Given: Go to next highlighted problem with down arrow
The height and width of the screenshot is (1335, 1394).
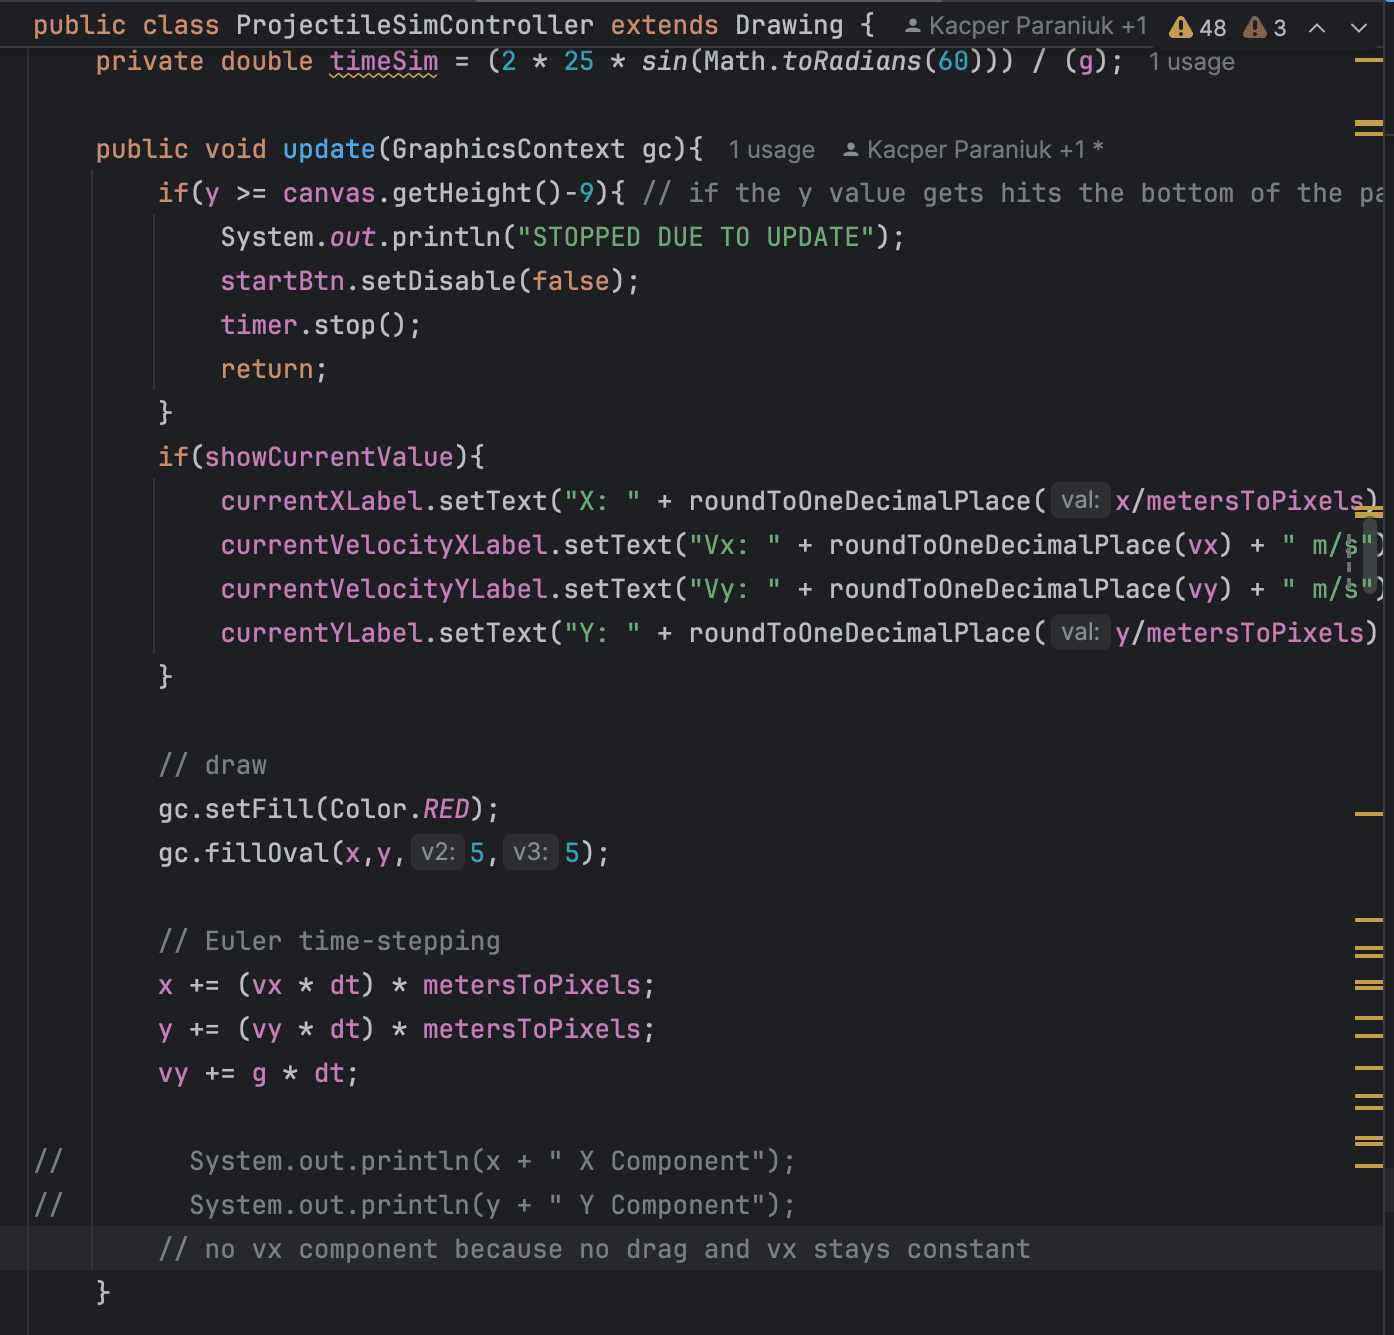Looking at the screenshot, I should tap(1358, 28).
